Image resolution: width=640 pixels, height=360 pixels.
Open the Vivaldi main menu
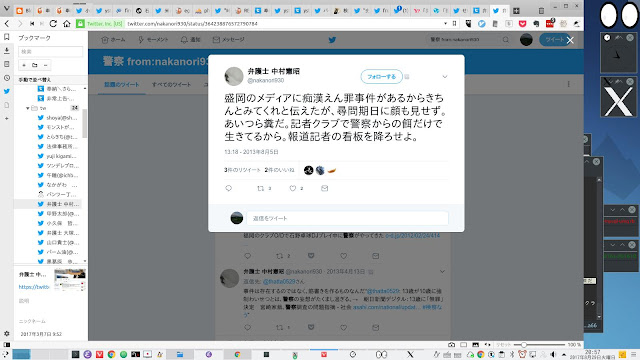(x=6, y=9)
